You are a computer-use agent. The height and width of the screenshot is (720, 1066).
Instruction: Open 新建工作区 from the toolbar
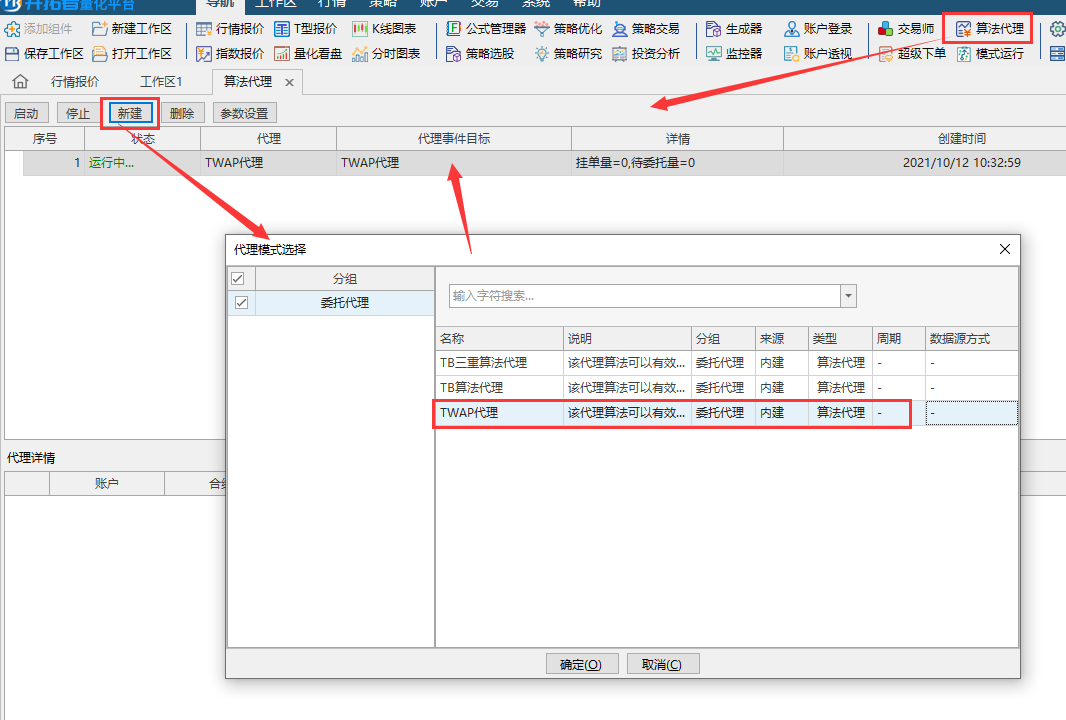pyautogui.click(x=131, y=29)
